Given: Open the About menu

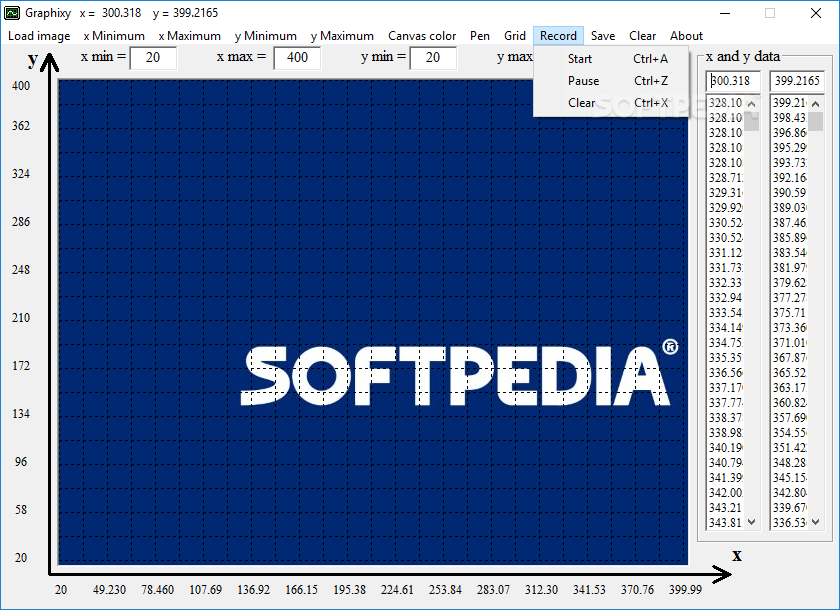Looking at the screenshot, I should [686, 36].
